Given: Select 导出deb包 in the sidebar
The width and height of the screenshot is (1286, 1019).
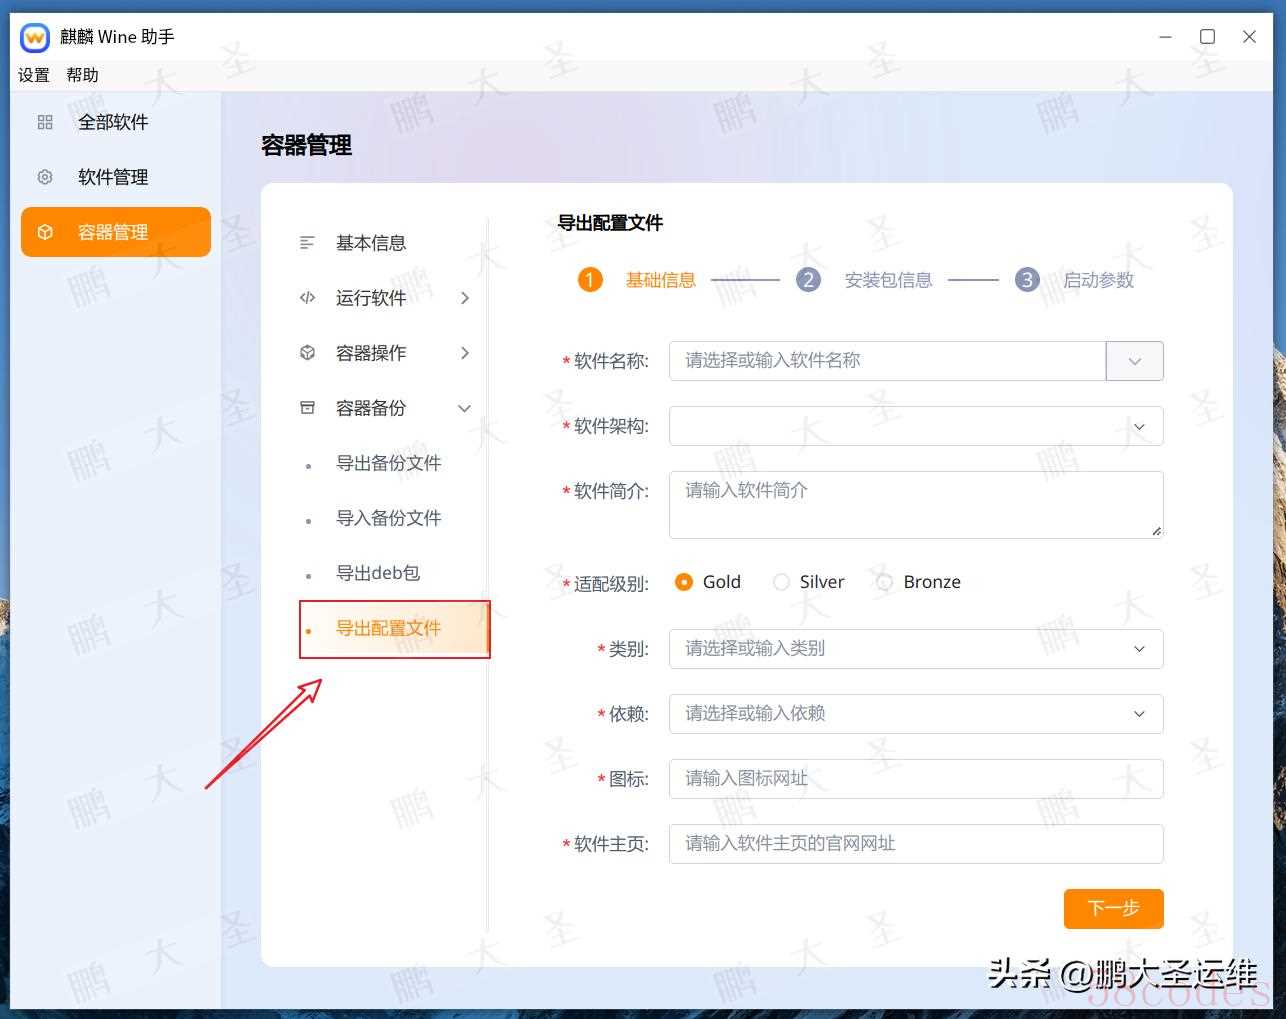Looking at the screenshot, I should pos(377,573).
